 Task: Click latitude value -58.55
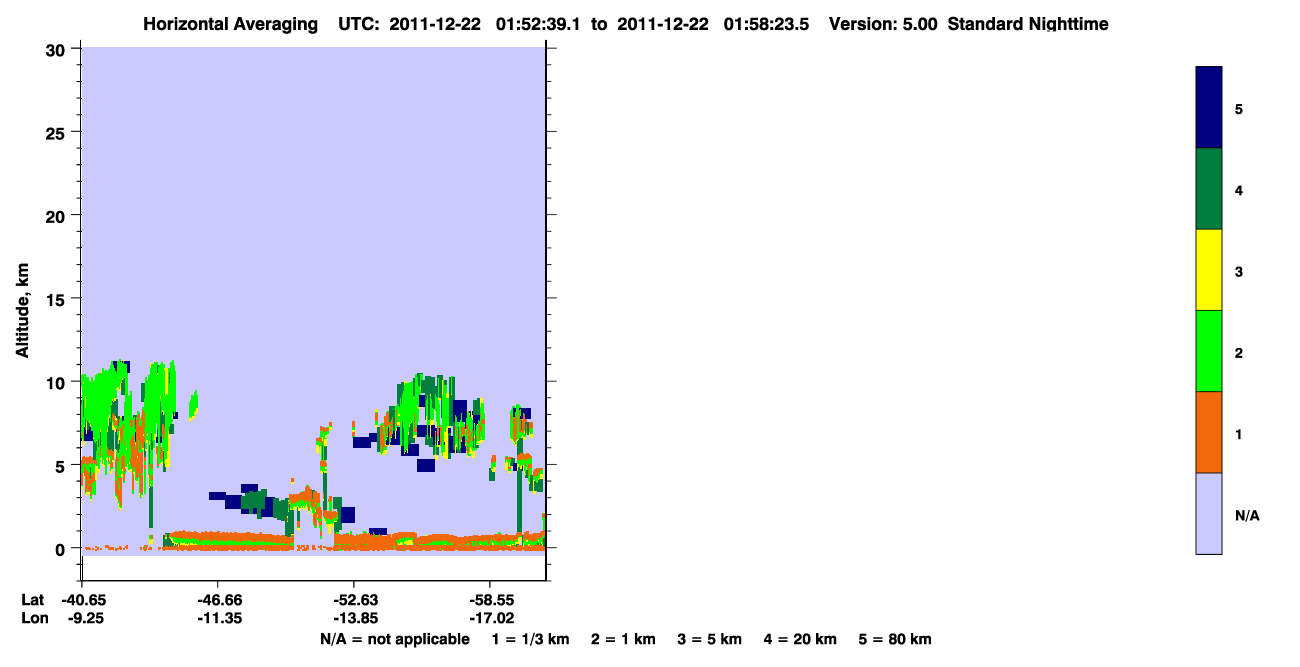pos(490,600)
